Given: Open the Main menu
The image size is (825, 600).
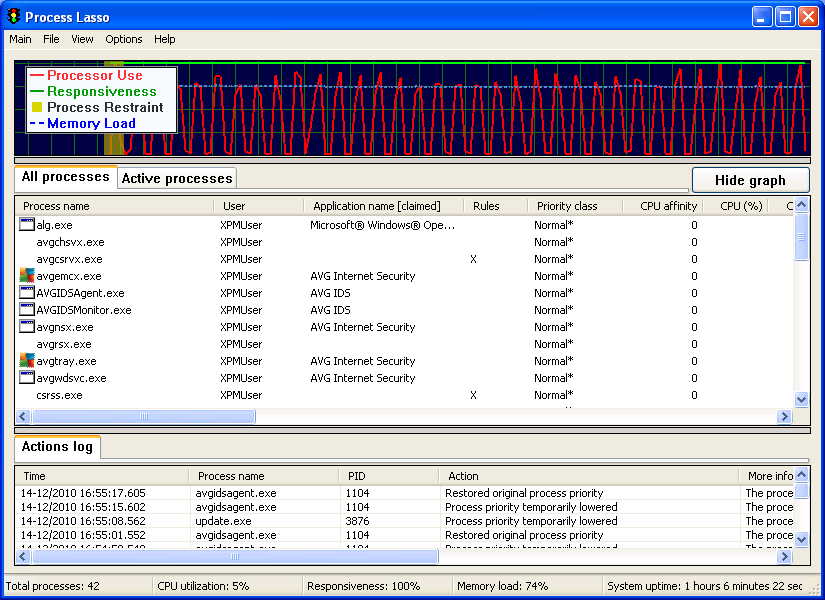Looking at the screenshot, I should point(20,39).
